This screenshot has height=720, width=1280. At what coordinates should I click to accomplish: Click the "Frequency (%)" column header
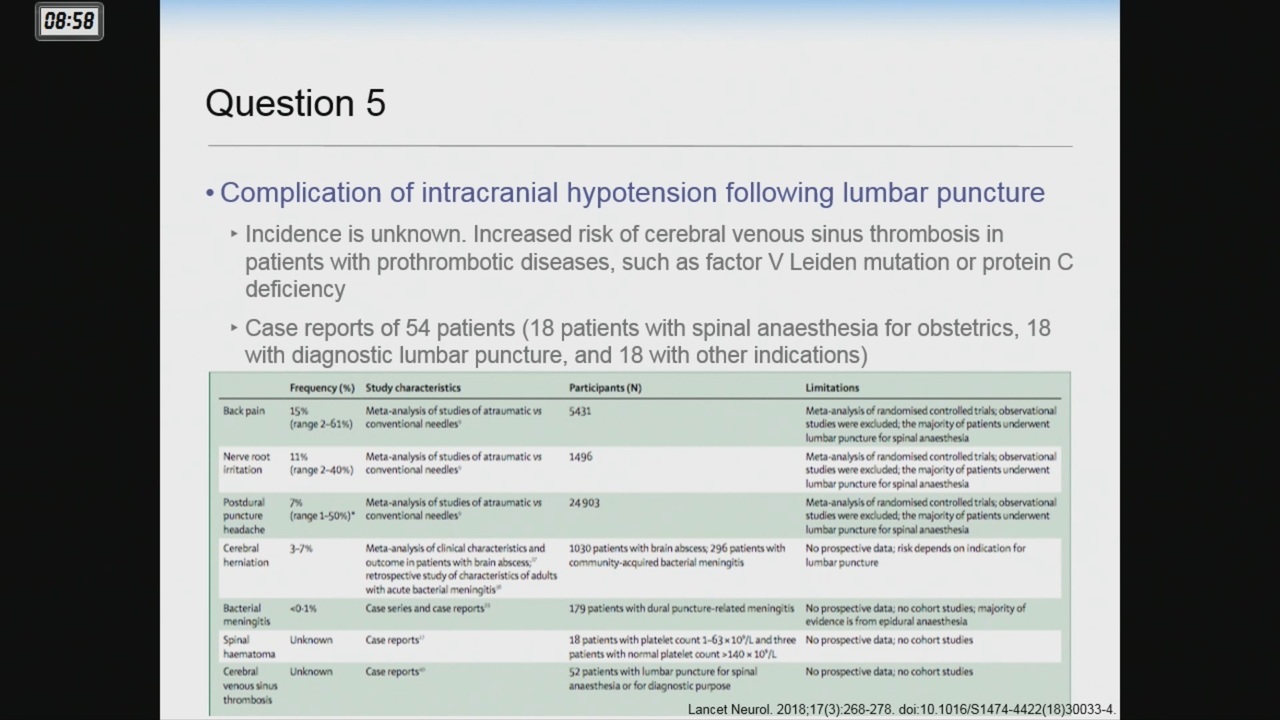coord(322,387)
